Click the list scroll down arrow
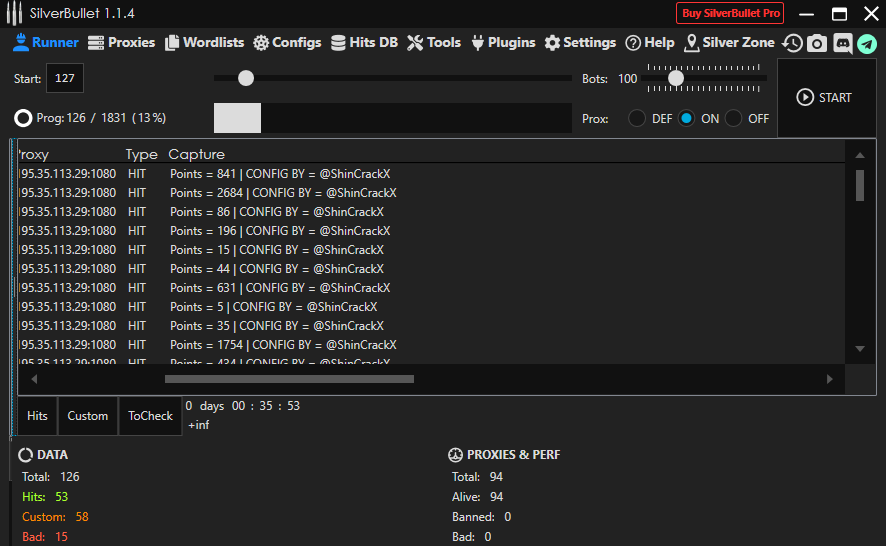Viewport: 886px width, 546px height. (860, 349)
